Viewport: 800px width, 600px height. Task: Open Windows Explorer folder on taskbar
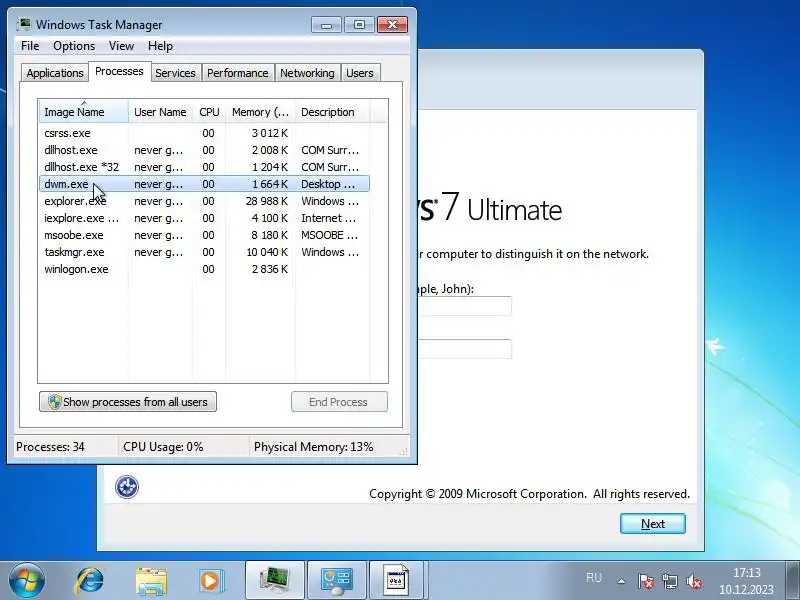coord(151,581)
